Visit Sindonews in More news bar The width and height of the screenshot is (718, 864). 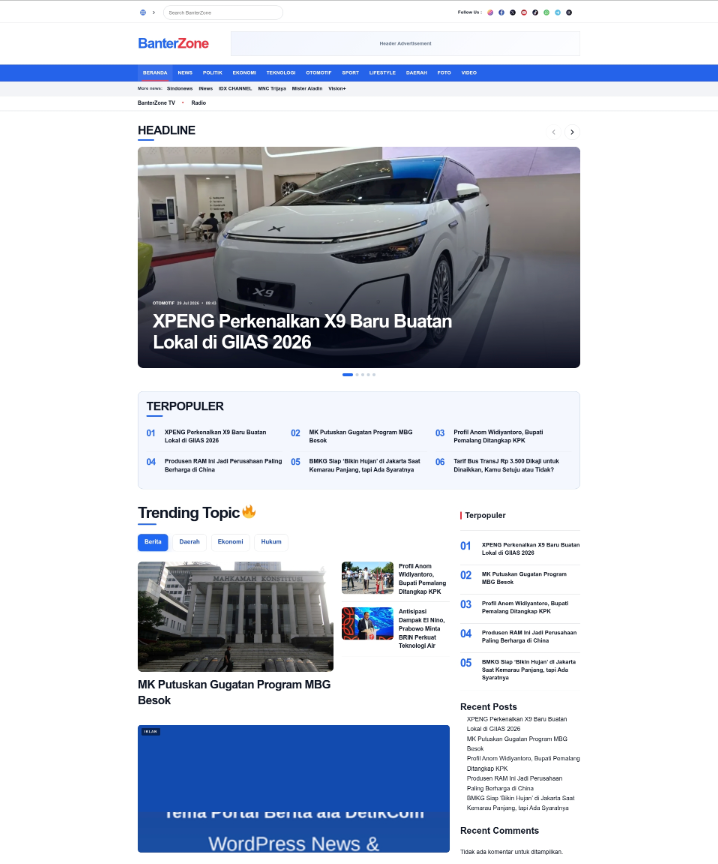(x=180, y=89)
